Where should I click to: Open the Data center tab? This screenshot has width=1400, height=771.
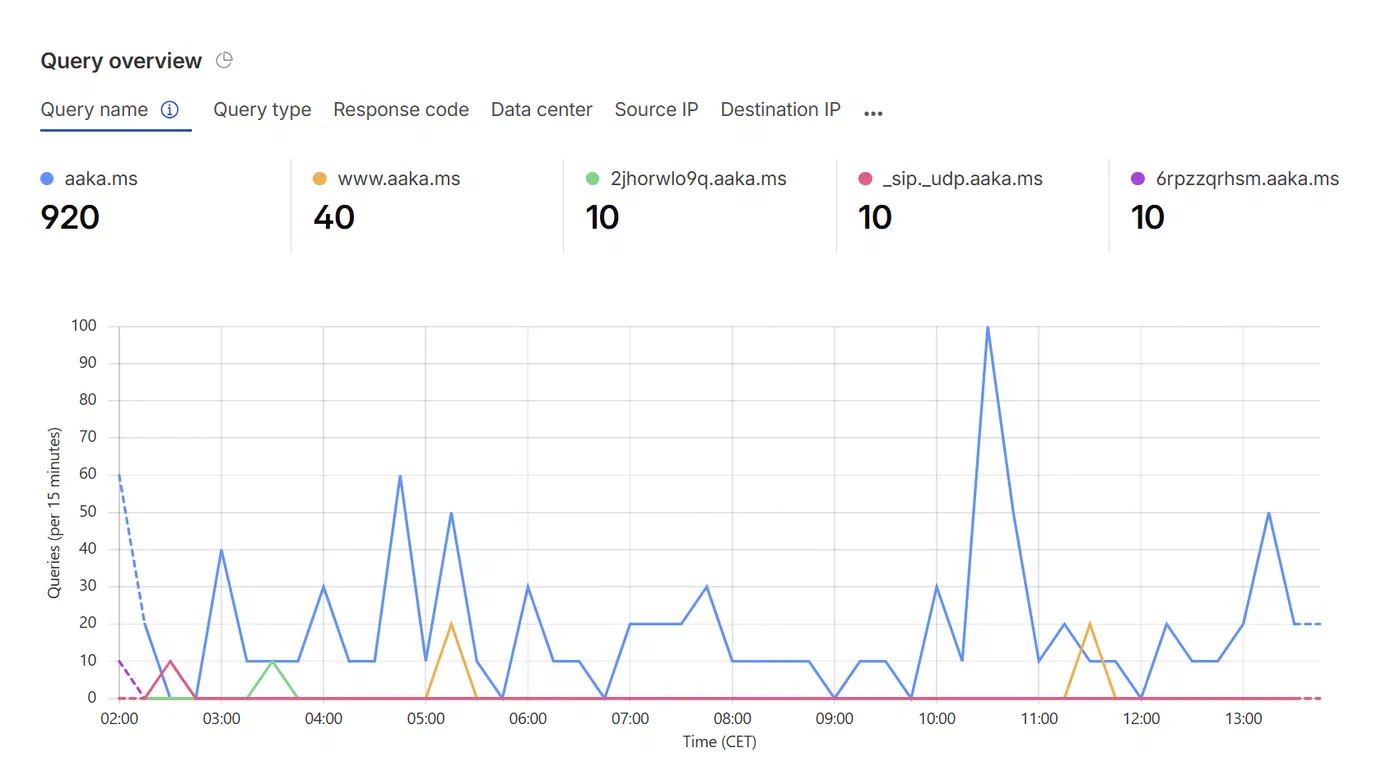click(542, 110)
